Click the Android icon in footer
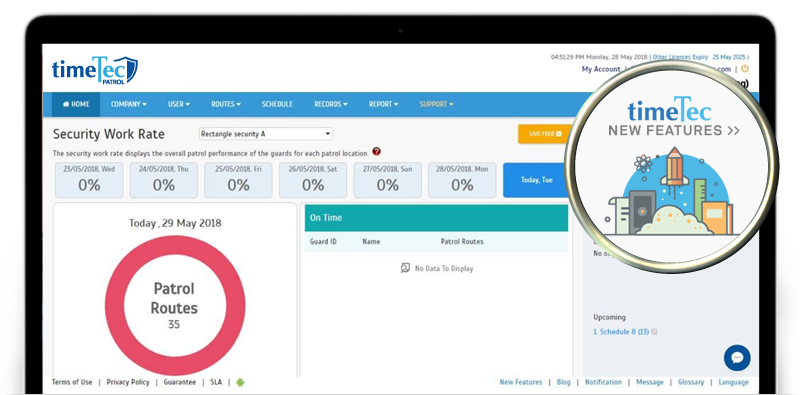 pyautogui.click(x=240, y=382)
